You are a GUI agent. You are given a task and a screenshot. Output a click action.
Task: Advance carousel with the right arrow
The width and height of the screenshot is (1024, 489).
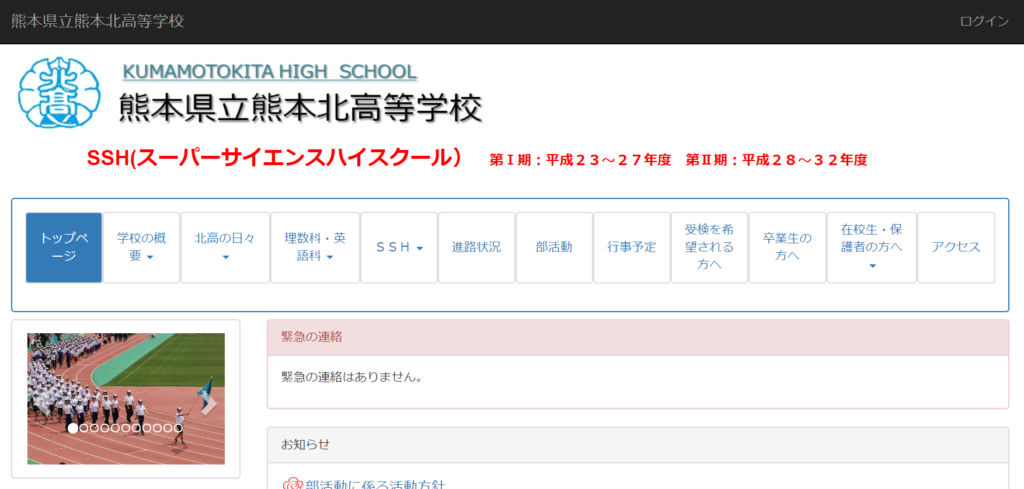209,403
